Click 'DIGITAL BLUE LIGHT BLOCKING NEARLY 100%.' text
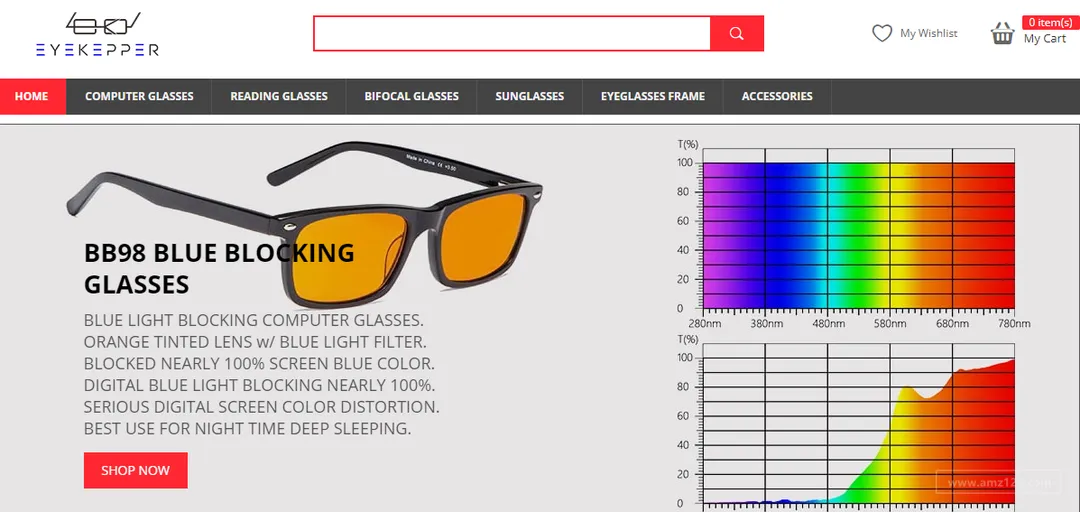Viewport: 1080px width, 512px height. point(259,385)
